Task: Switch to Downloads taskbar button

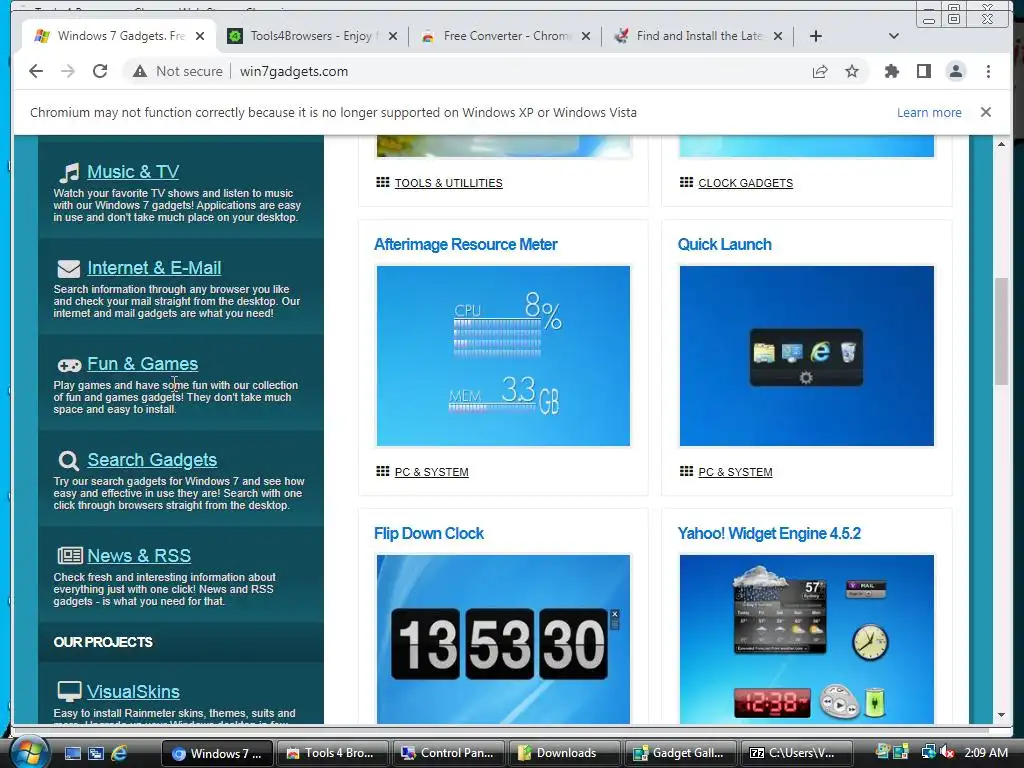Action: [x=565, y=753]
